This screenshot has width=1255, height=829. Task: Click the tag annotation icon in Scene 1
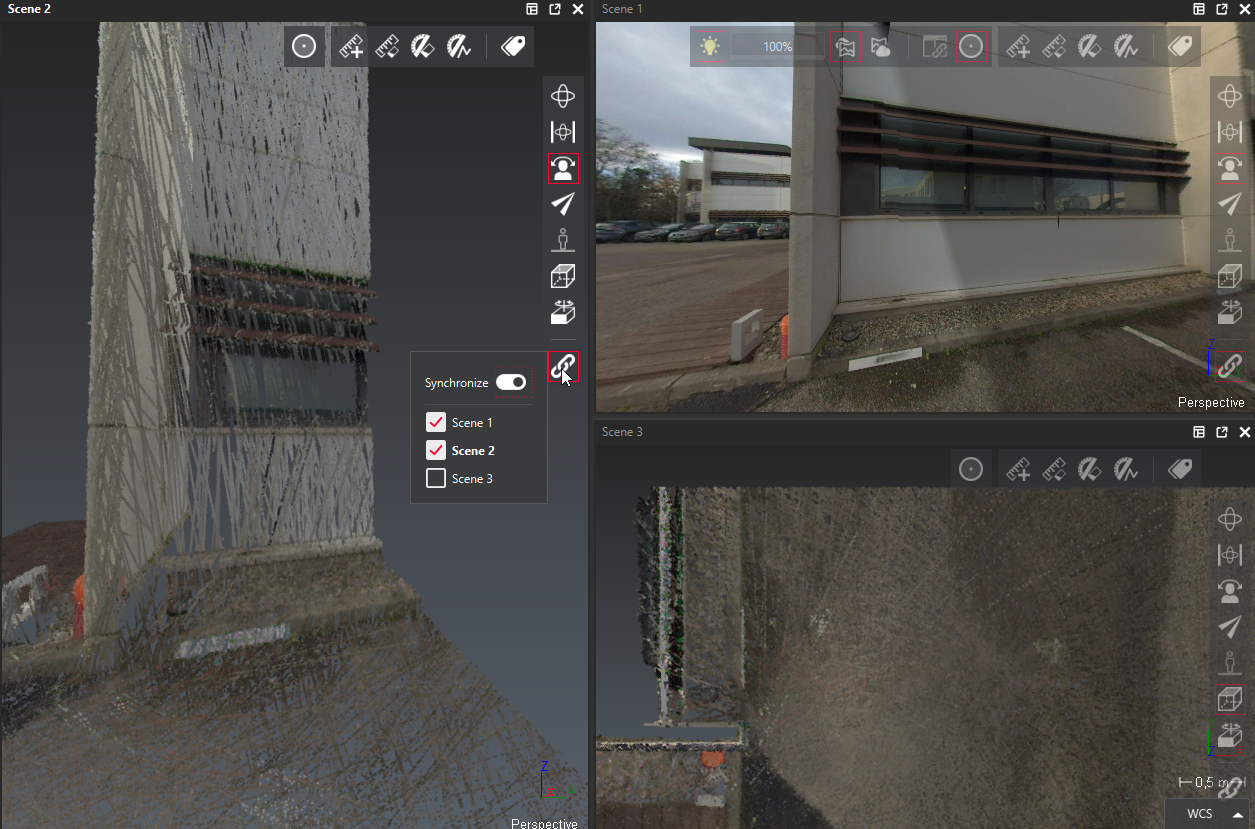click(1180, 47)
